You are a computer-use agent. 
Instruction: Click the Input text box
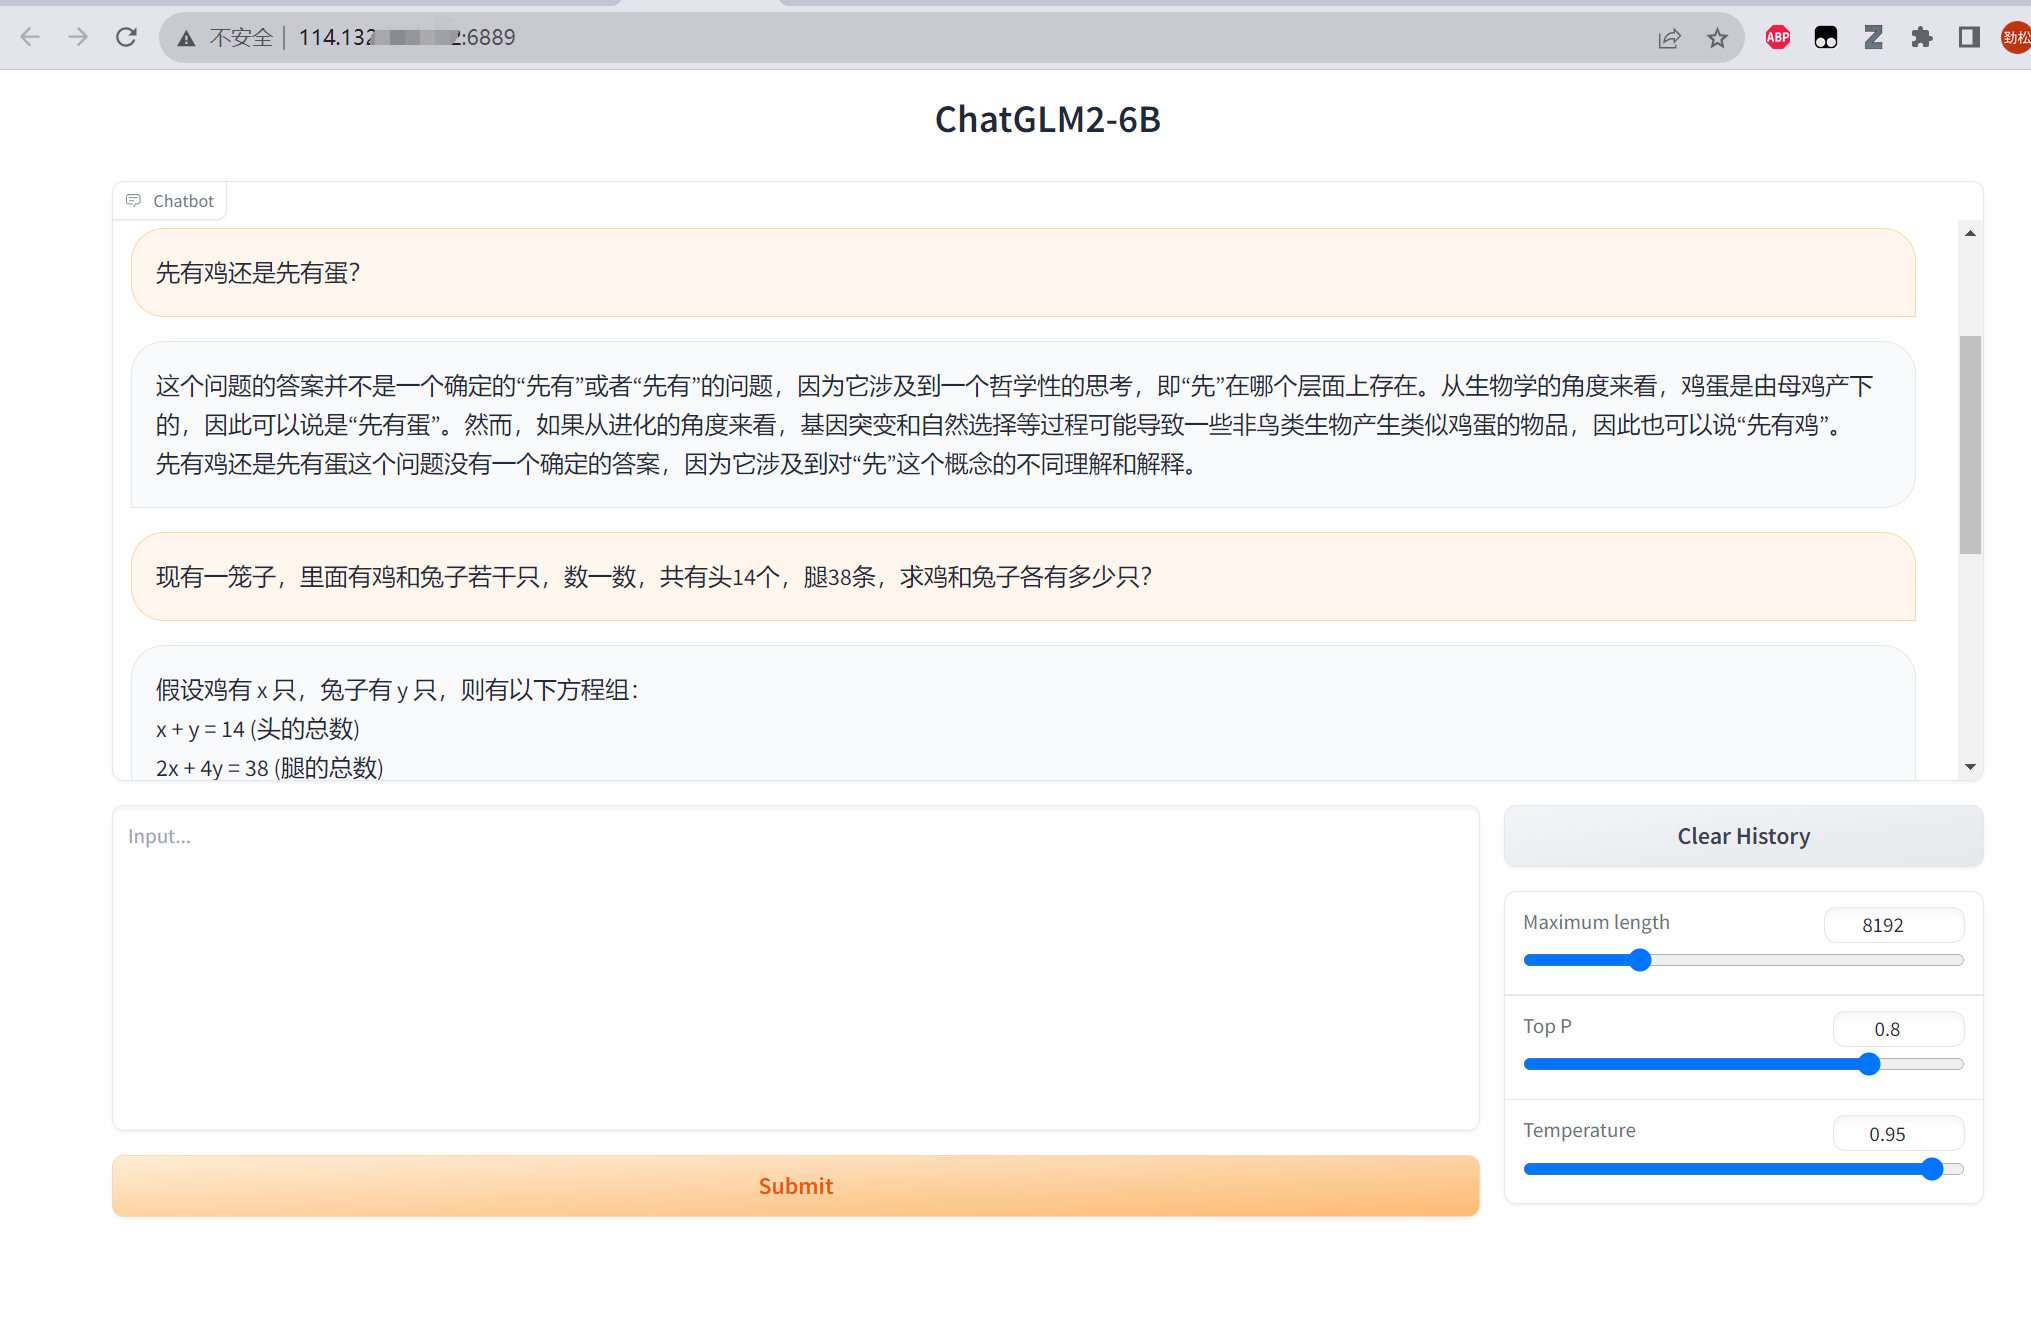pyautogui.click(x=795, y=968)
